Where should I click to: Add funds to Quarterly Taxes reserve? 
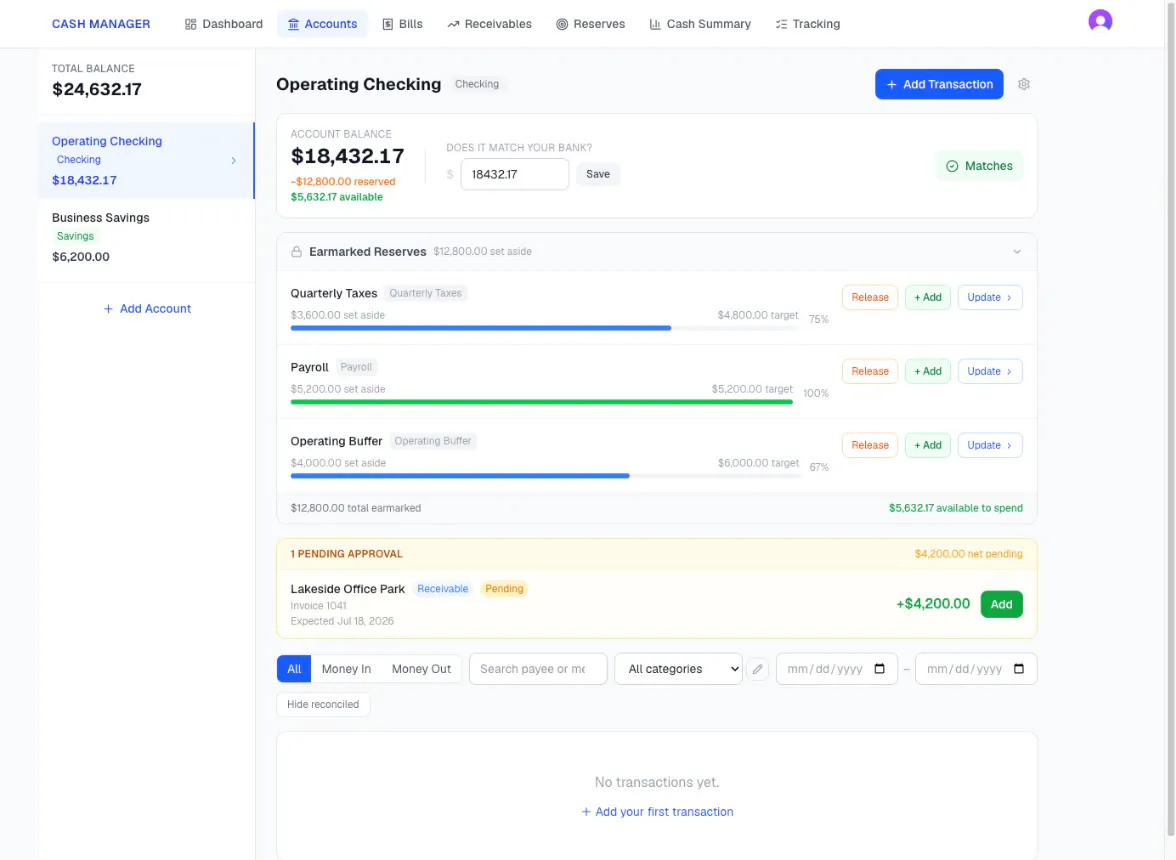[928, 297]
